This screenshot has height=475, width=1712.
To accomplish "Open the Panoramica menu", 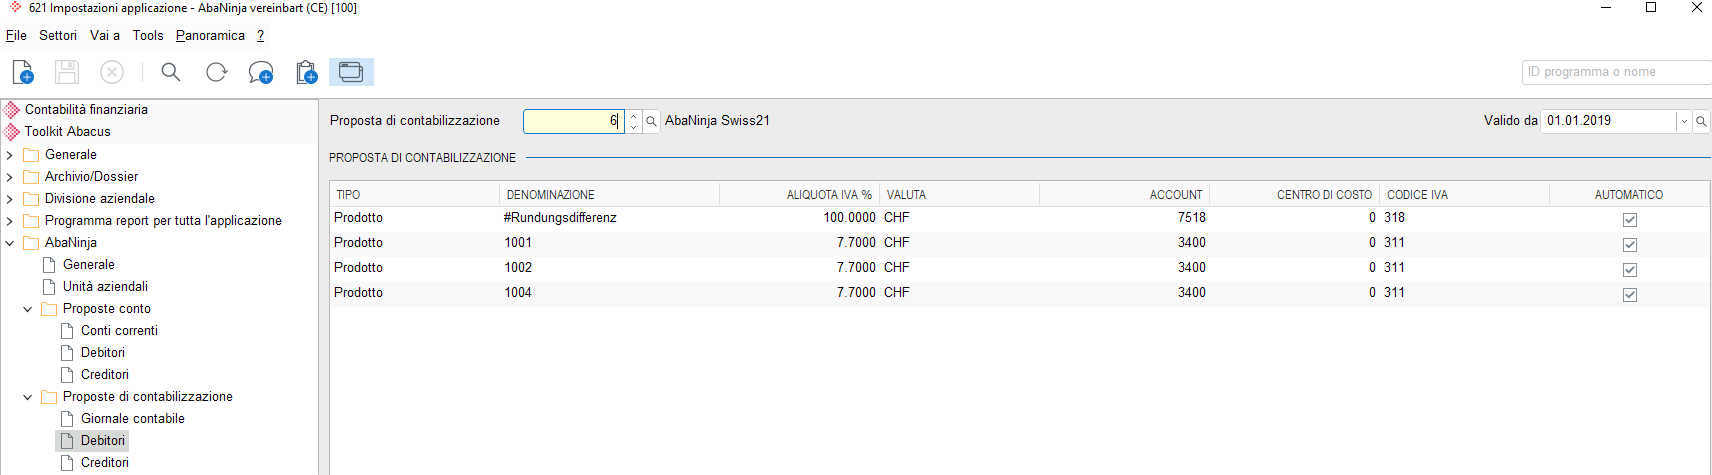I will [210, 35].
